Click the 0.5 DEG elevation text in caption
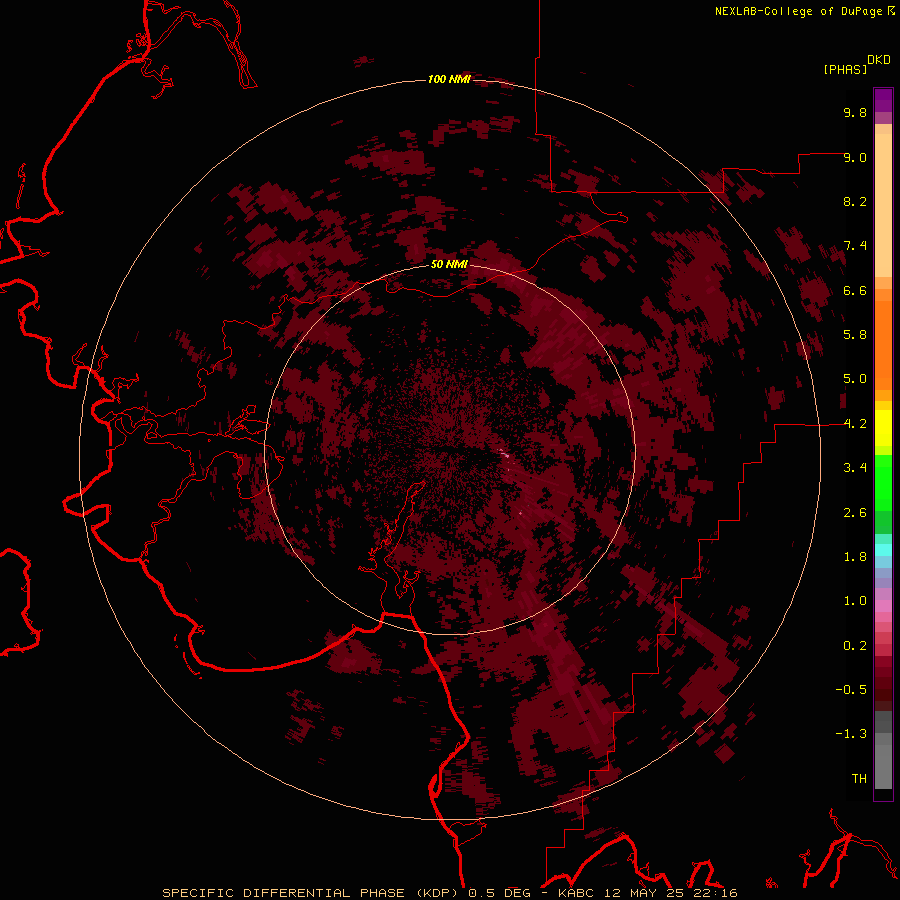The height and width of the screenshot is (900, 900). [501, 893]
